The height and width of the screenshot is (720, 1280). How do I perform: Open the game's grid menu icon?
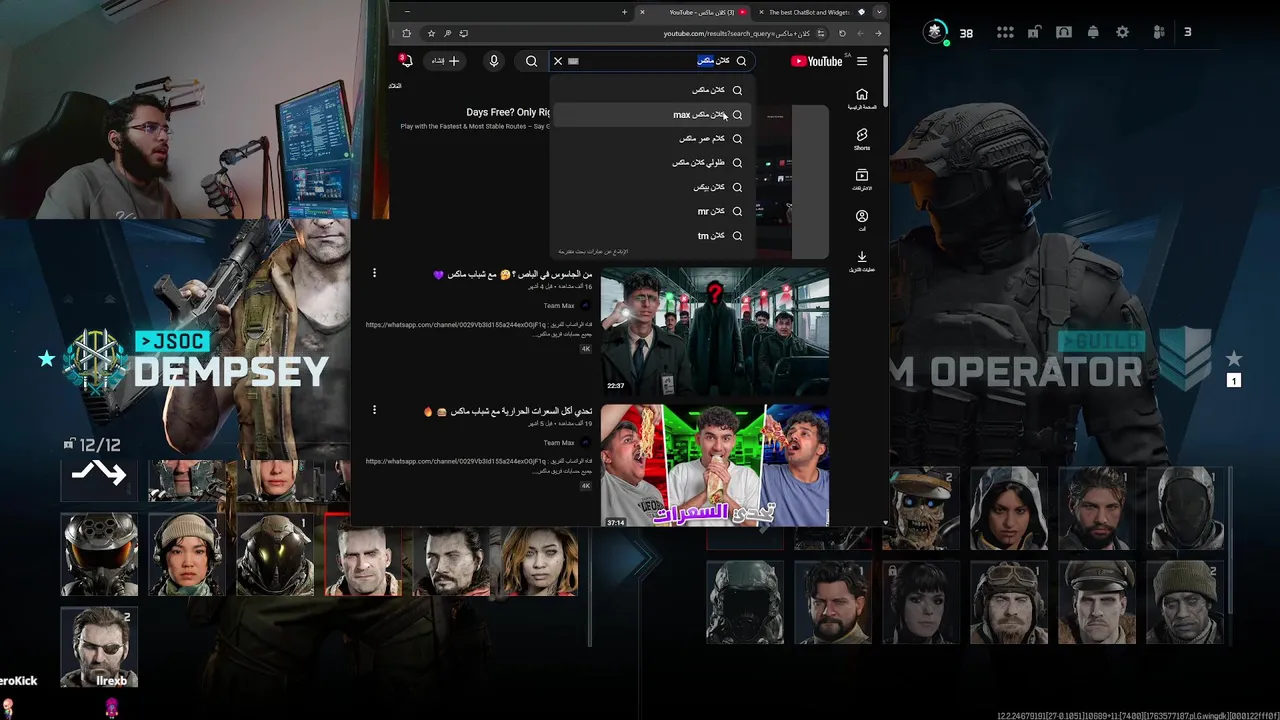1005,32
